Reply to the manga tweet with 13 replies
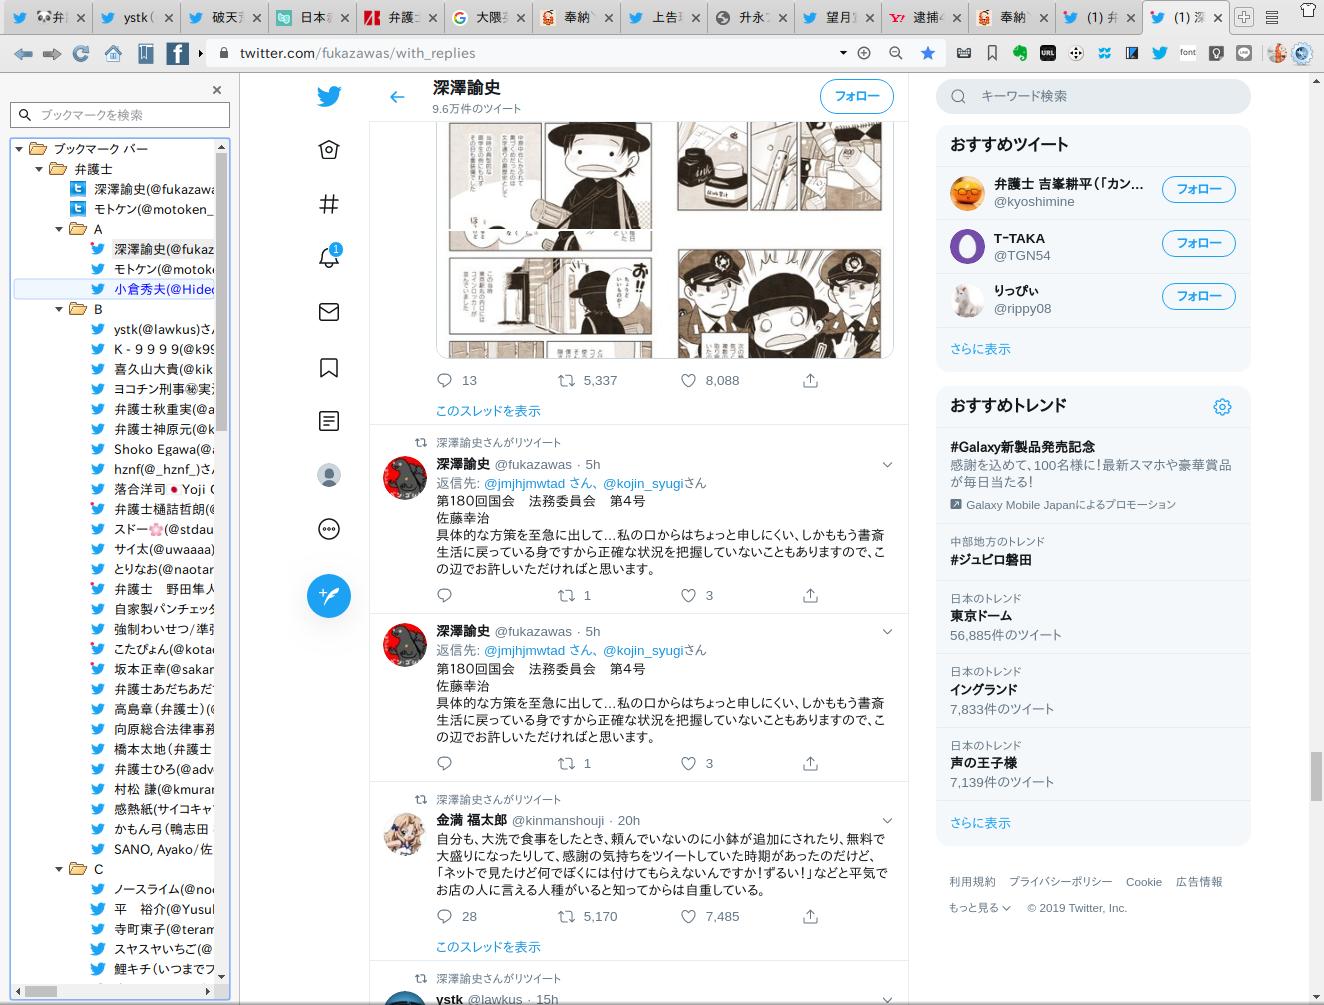 (x=445, y=380)
